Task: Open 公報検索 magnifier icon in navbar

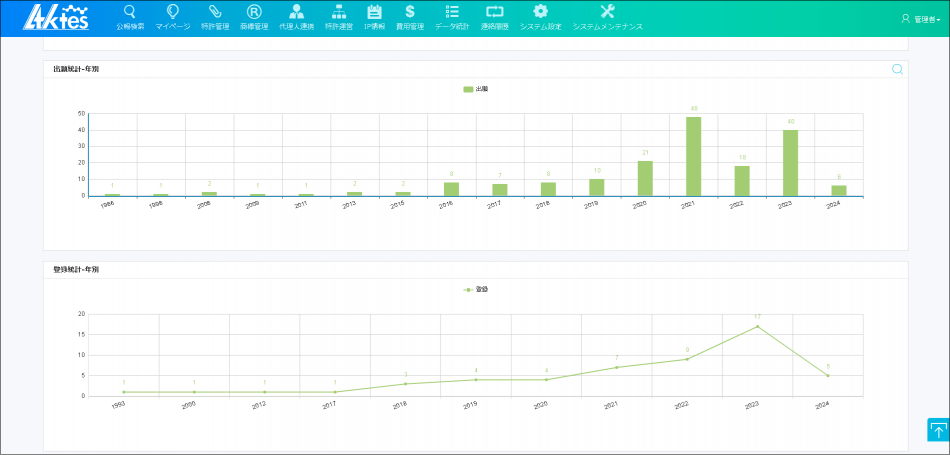Action: (129, 12)
